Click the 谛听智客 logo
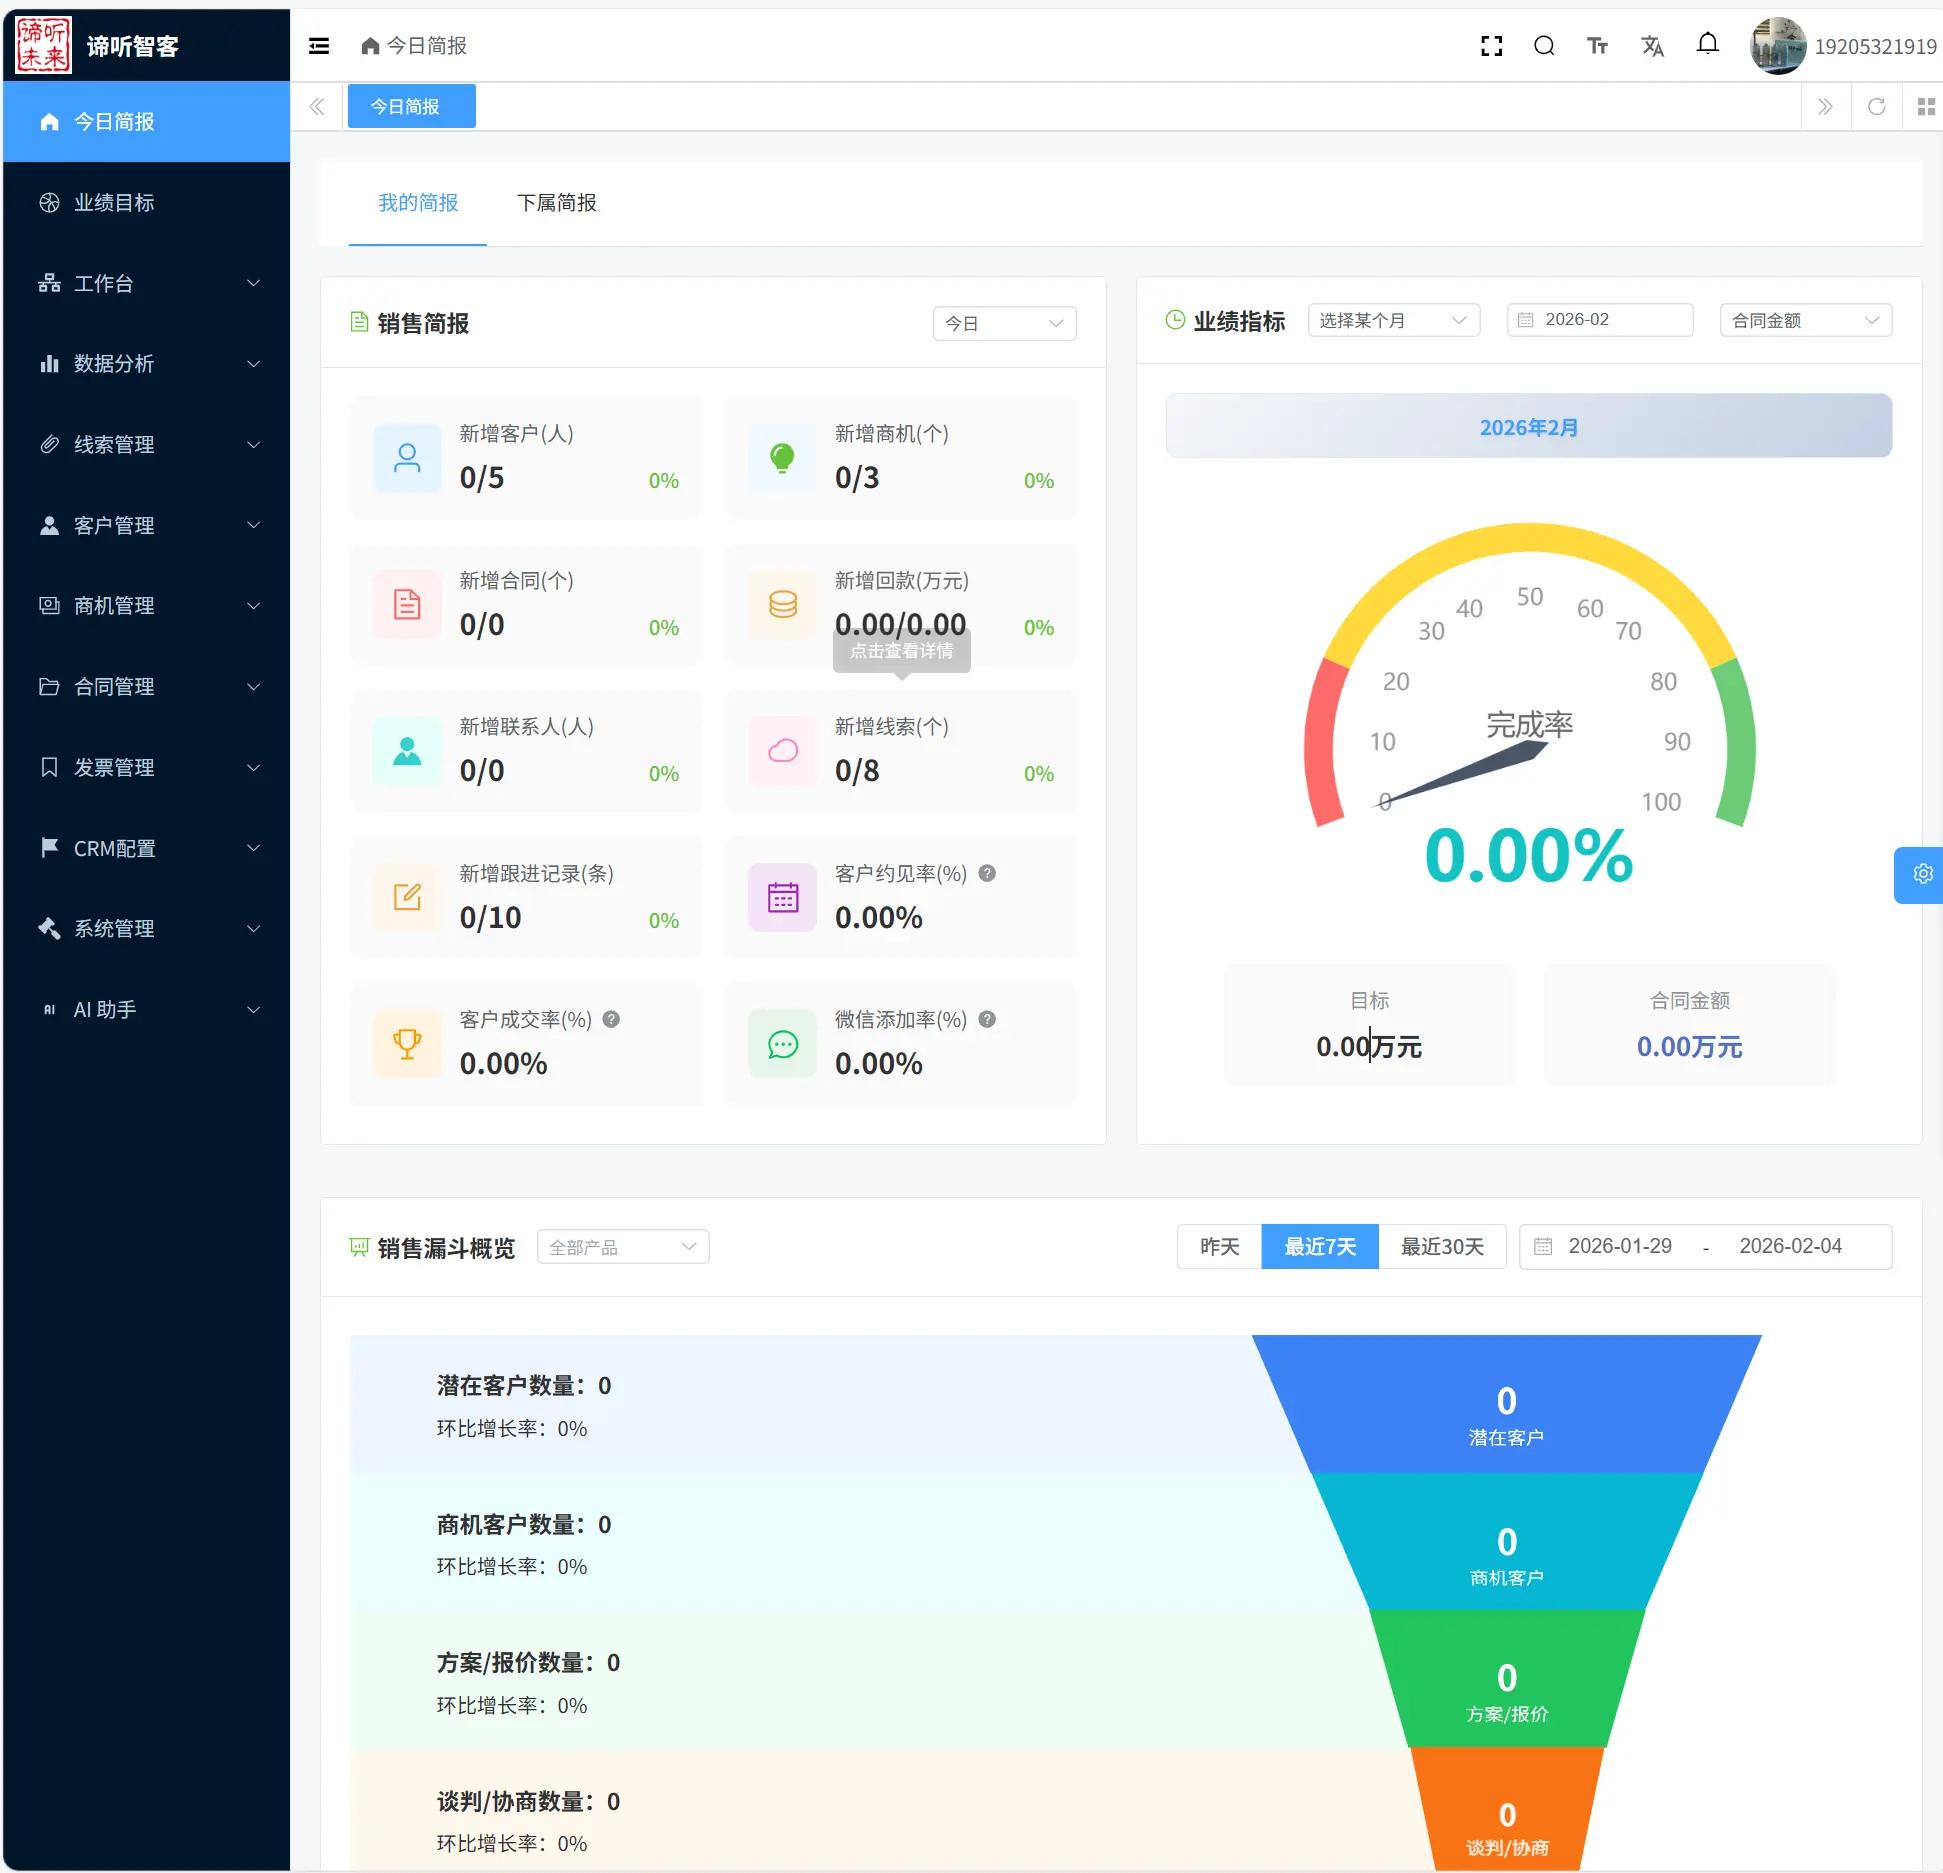Screen dimensions: 1943x1873 pyautogui.click(x=44, y=45)
